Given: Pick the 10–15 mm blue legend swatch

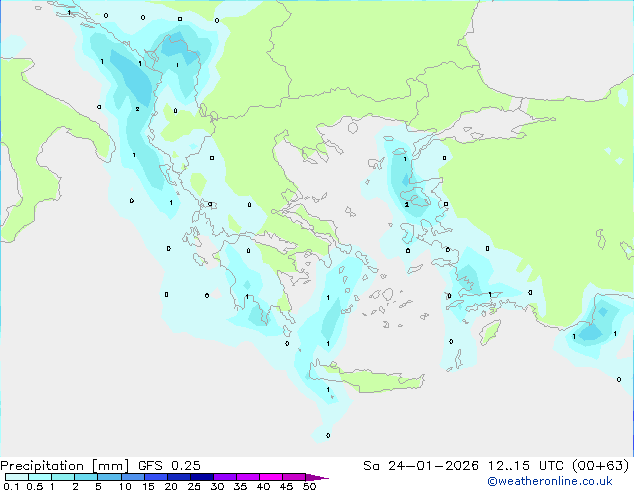Looking at the screenshot, I should (132, 477).
